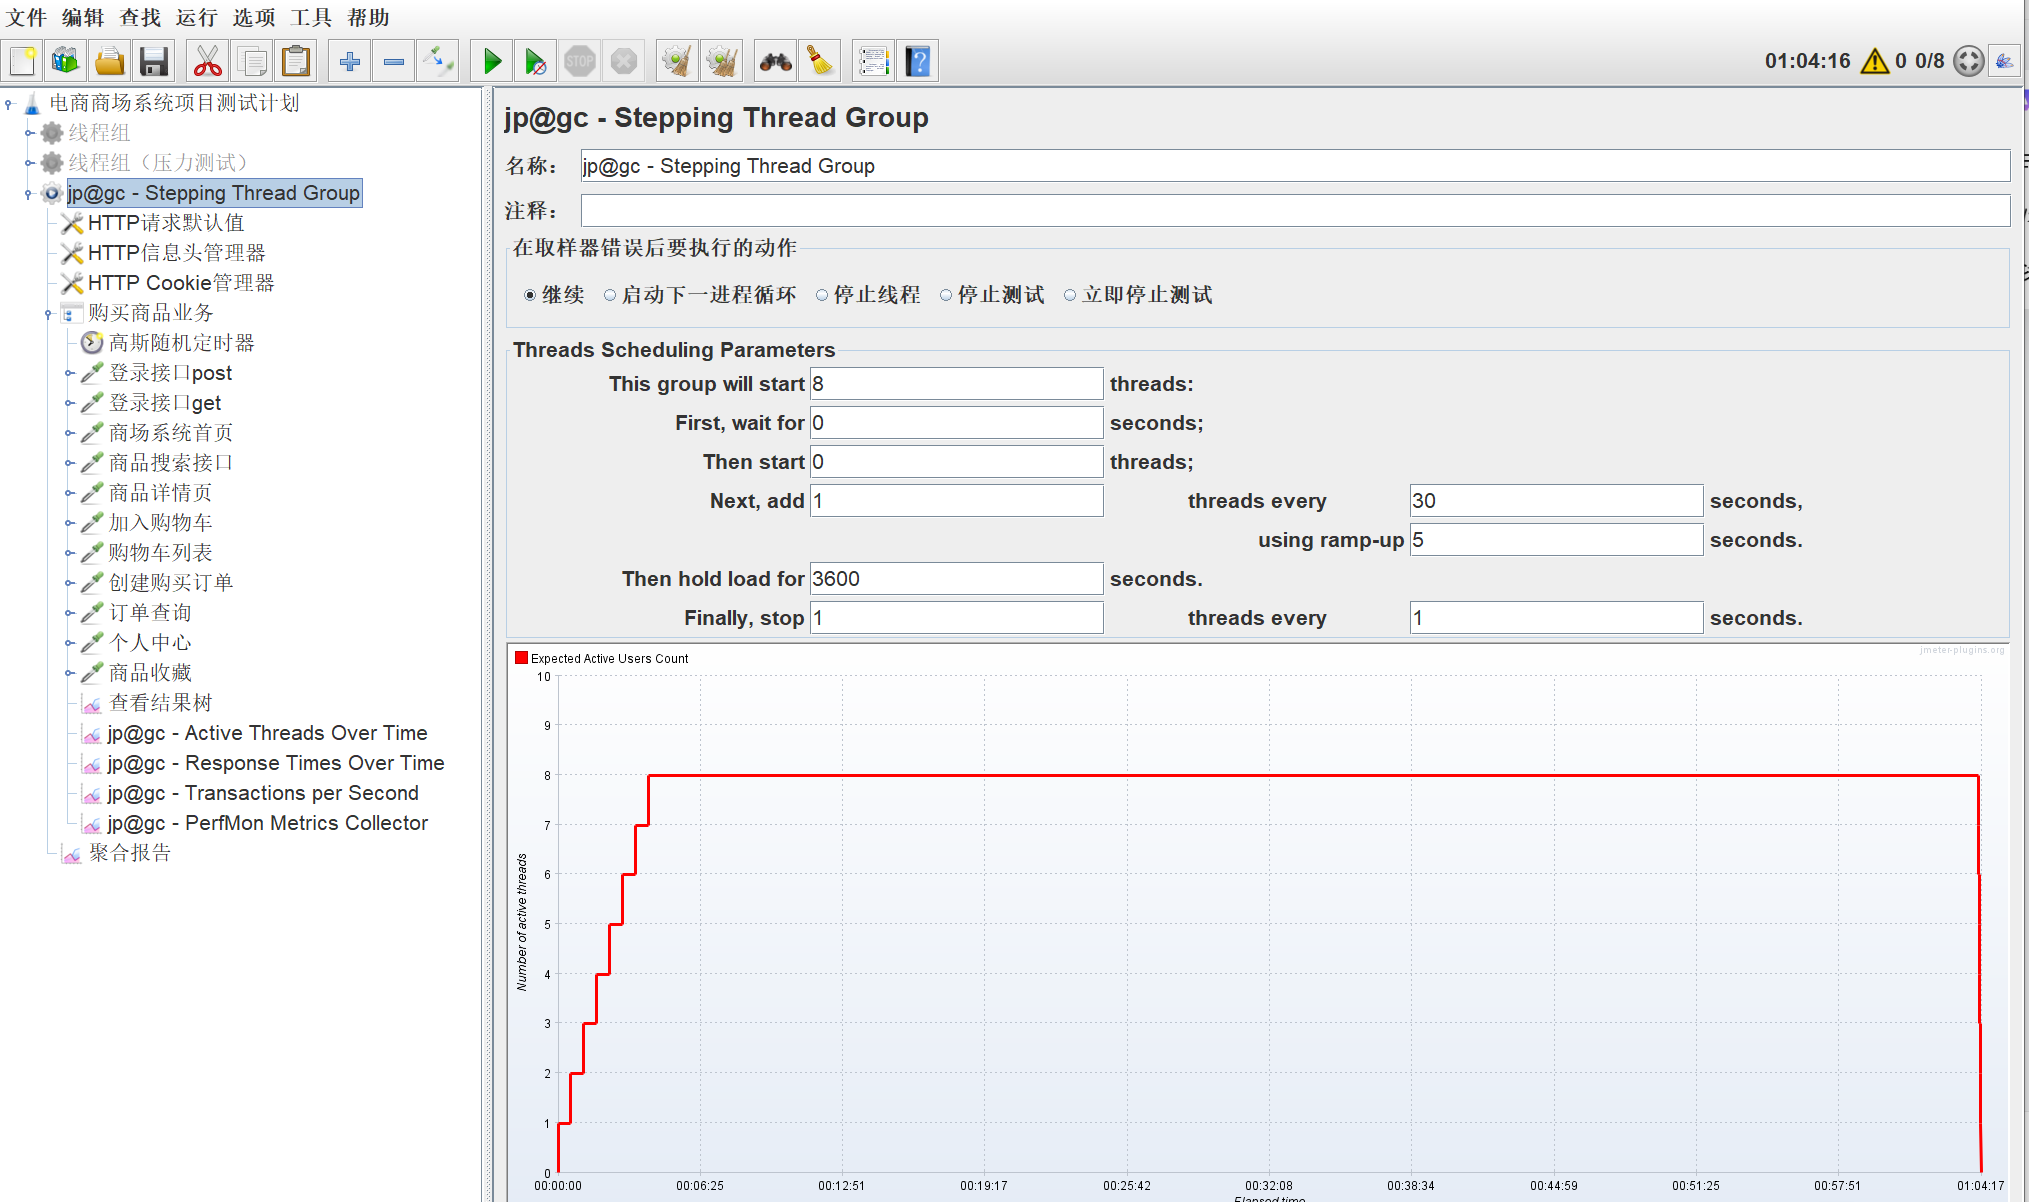Collapse the jp@gc Stepping Thread Group node

click(x=29, y=193)
